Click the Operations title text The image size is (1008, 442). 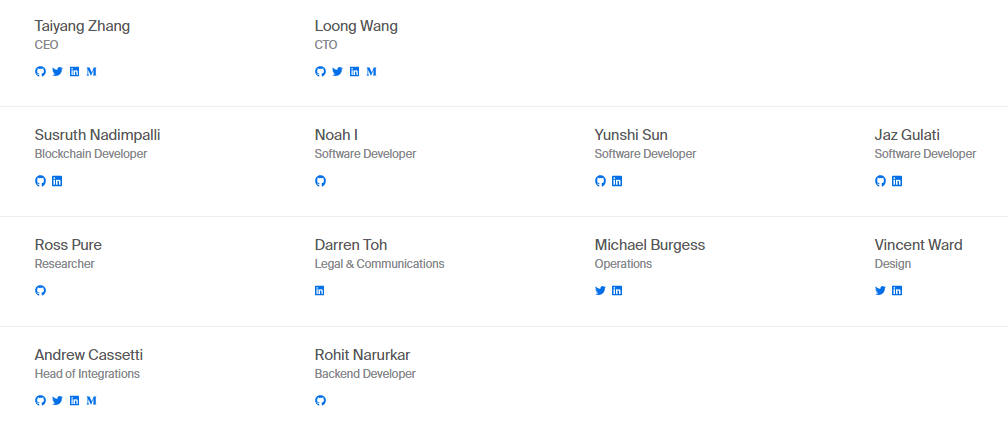click(623, 264)
